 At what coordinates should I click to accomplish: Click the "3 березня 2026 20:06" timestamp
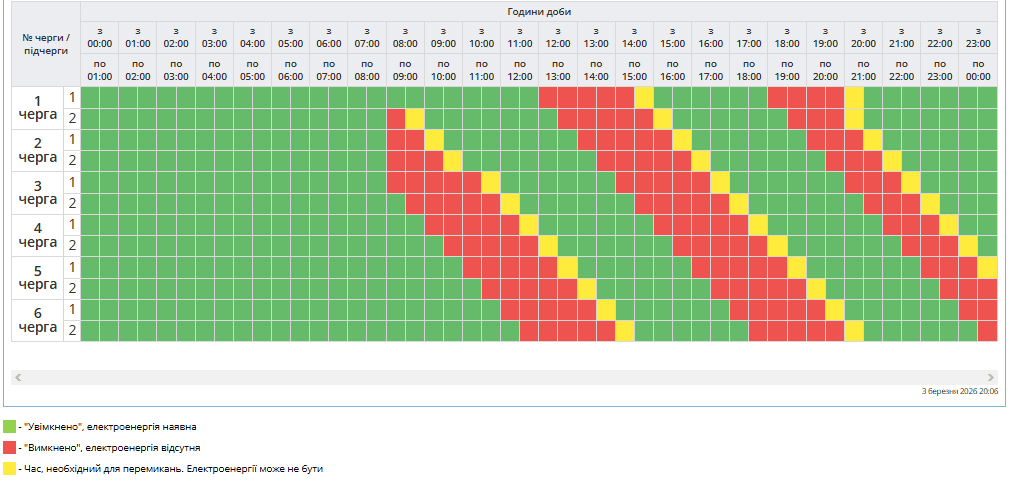959,393
